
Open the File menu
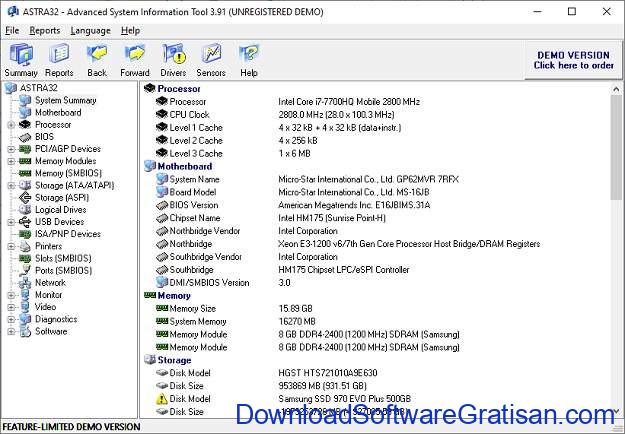click(x=12, y=31)
